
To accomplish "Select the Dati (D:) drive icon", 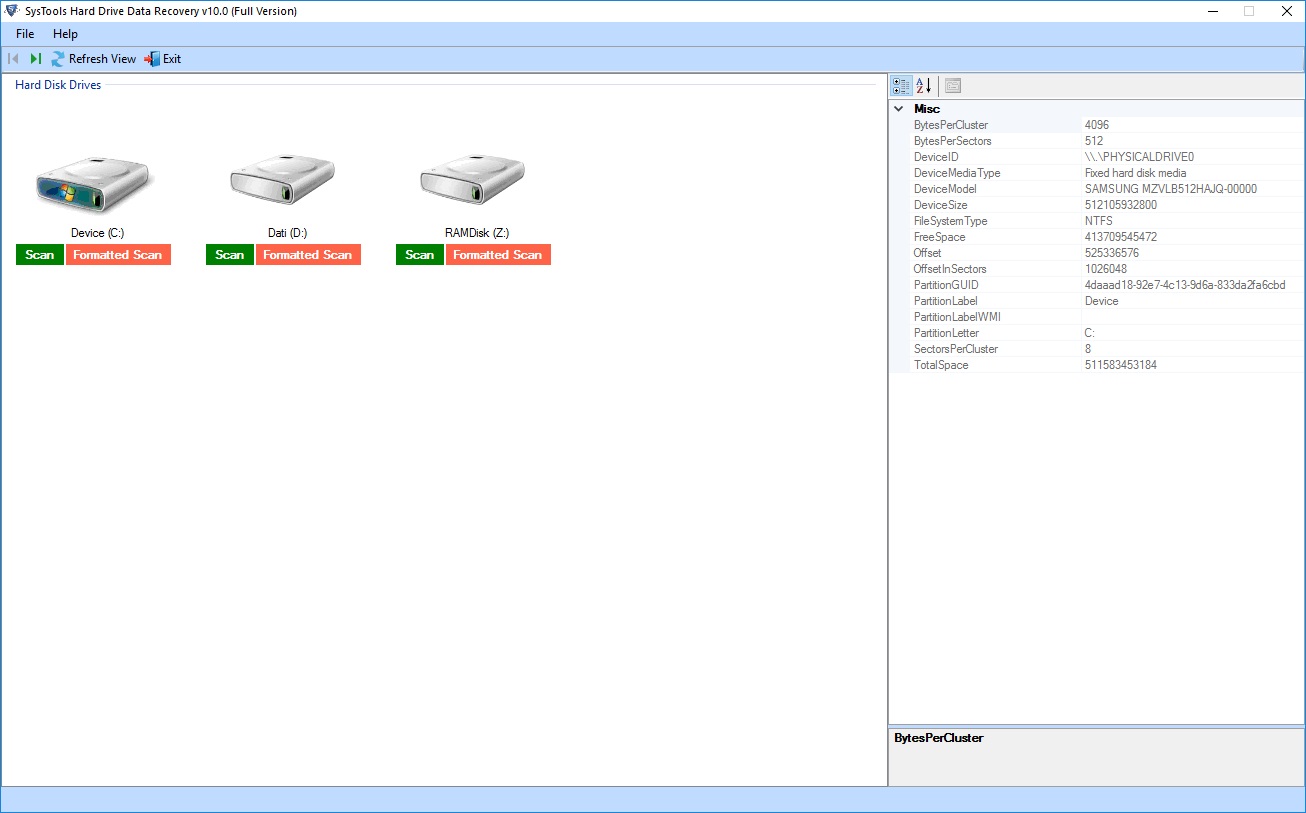I will coord(283,180).
